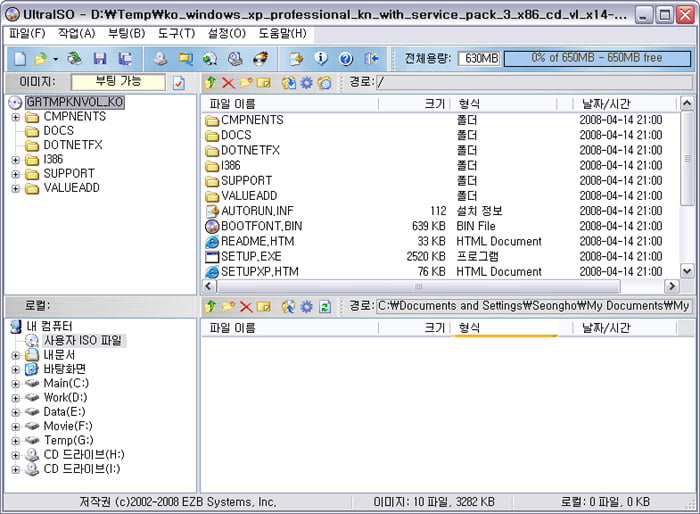
Task: Select SETUP.EXE in the file list
Action: 251,257
